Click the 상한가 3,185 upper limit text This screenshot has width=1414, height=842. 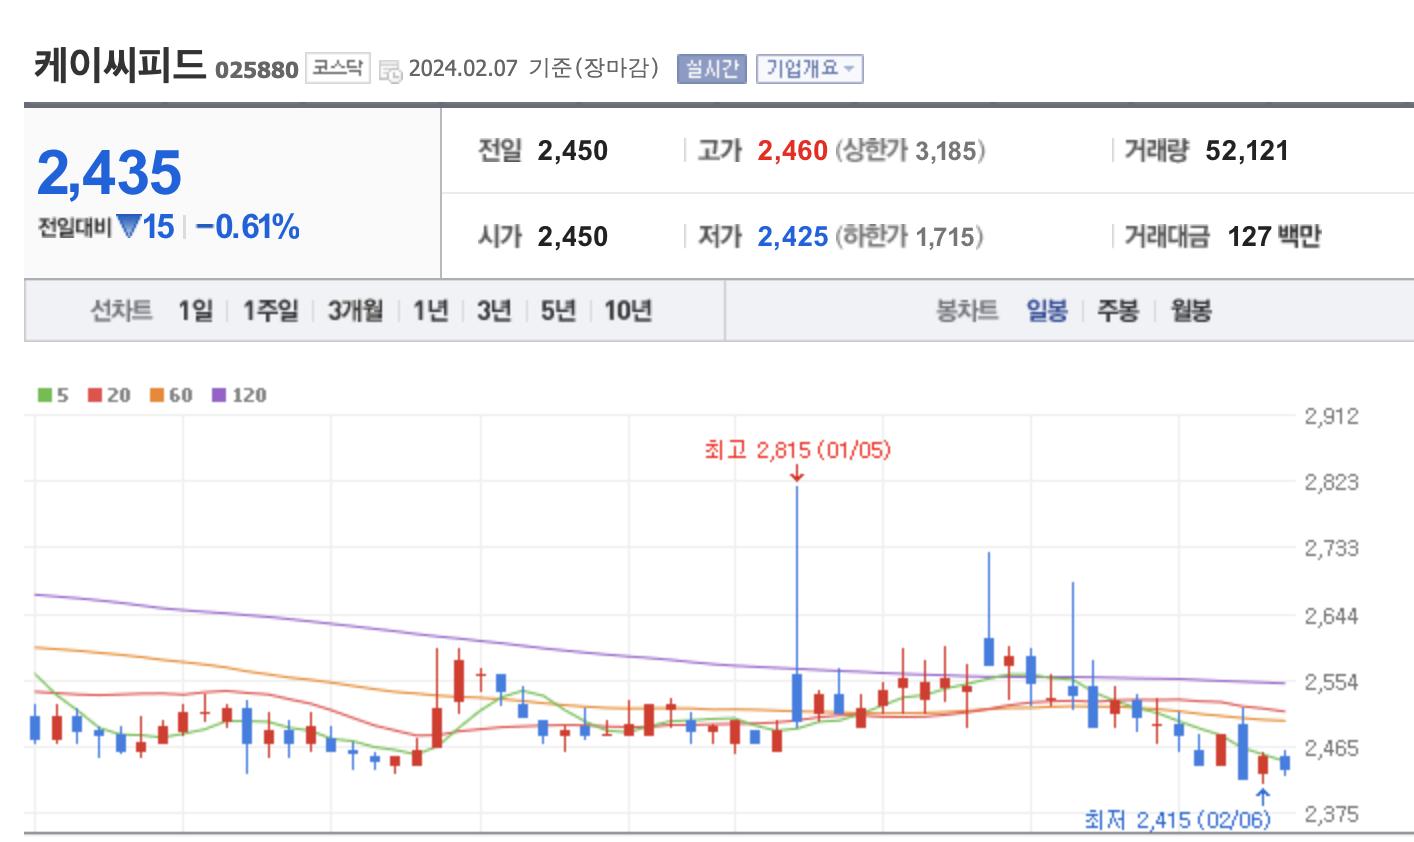910,151
